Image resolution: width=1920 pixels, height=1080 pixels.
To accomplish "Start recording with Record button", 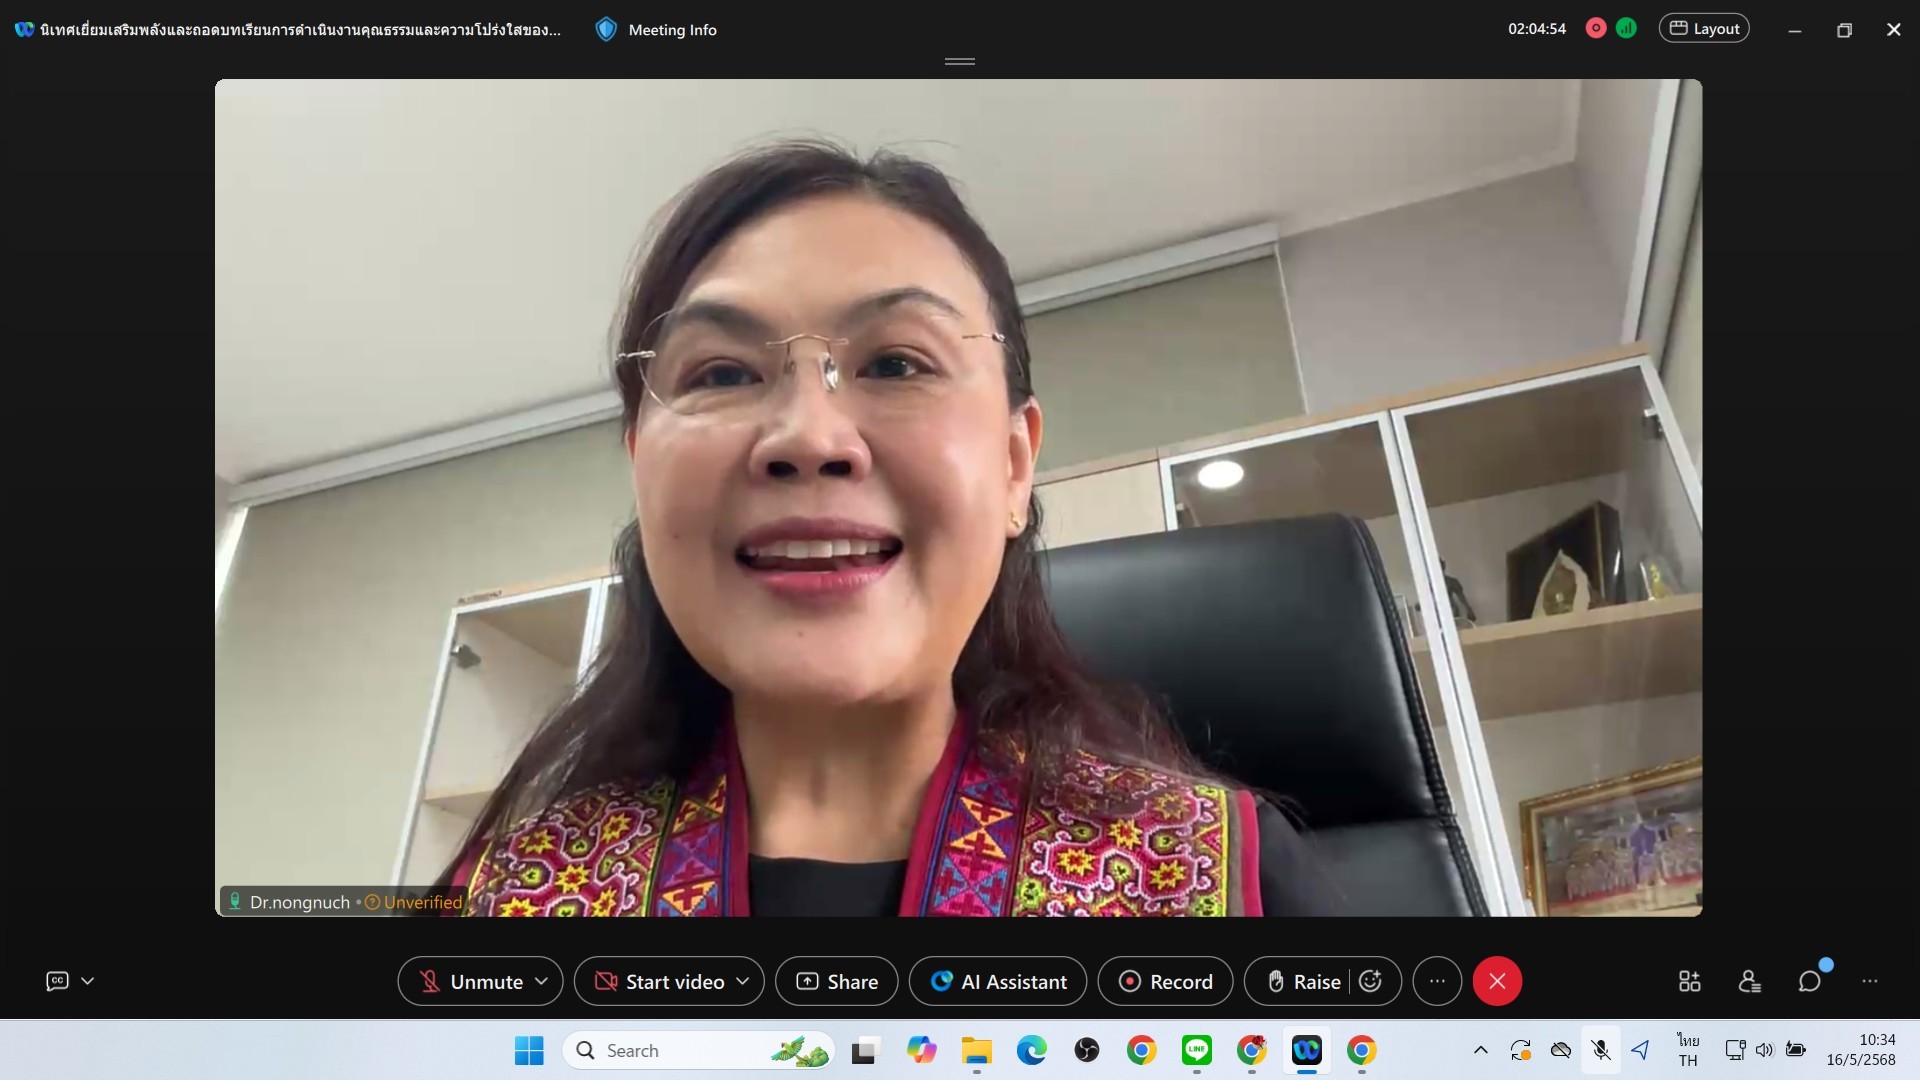I will point(1165,981).
